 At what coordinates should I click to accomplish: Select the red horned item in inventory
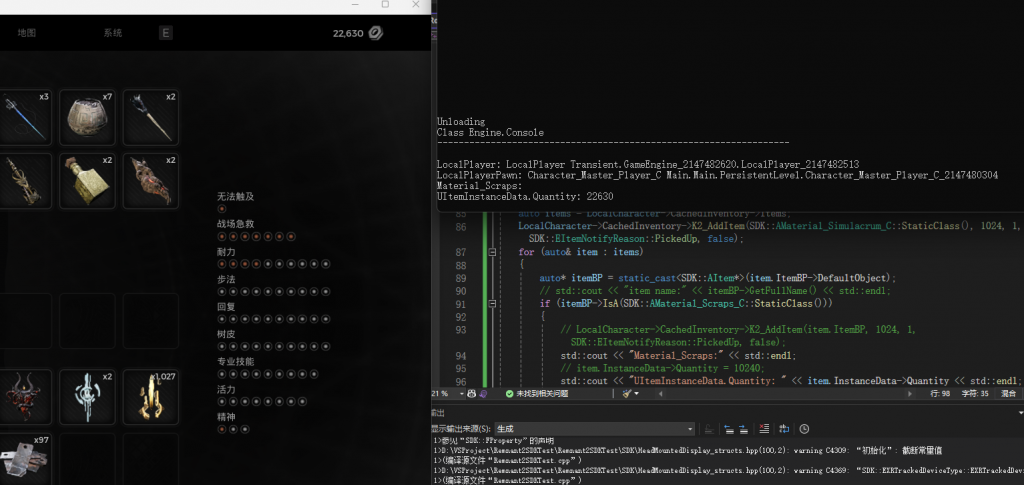(x=24, y=398)
